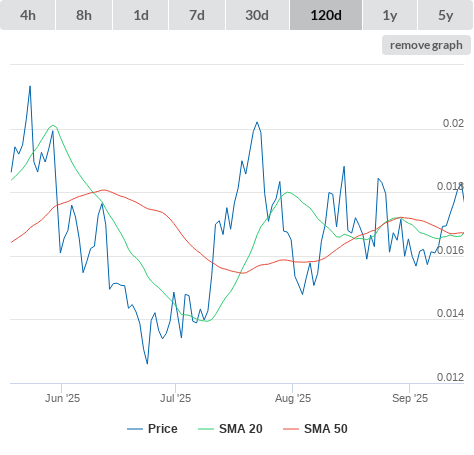Click the remove graph button
474x455 pixels.
coord(426,45)
